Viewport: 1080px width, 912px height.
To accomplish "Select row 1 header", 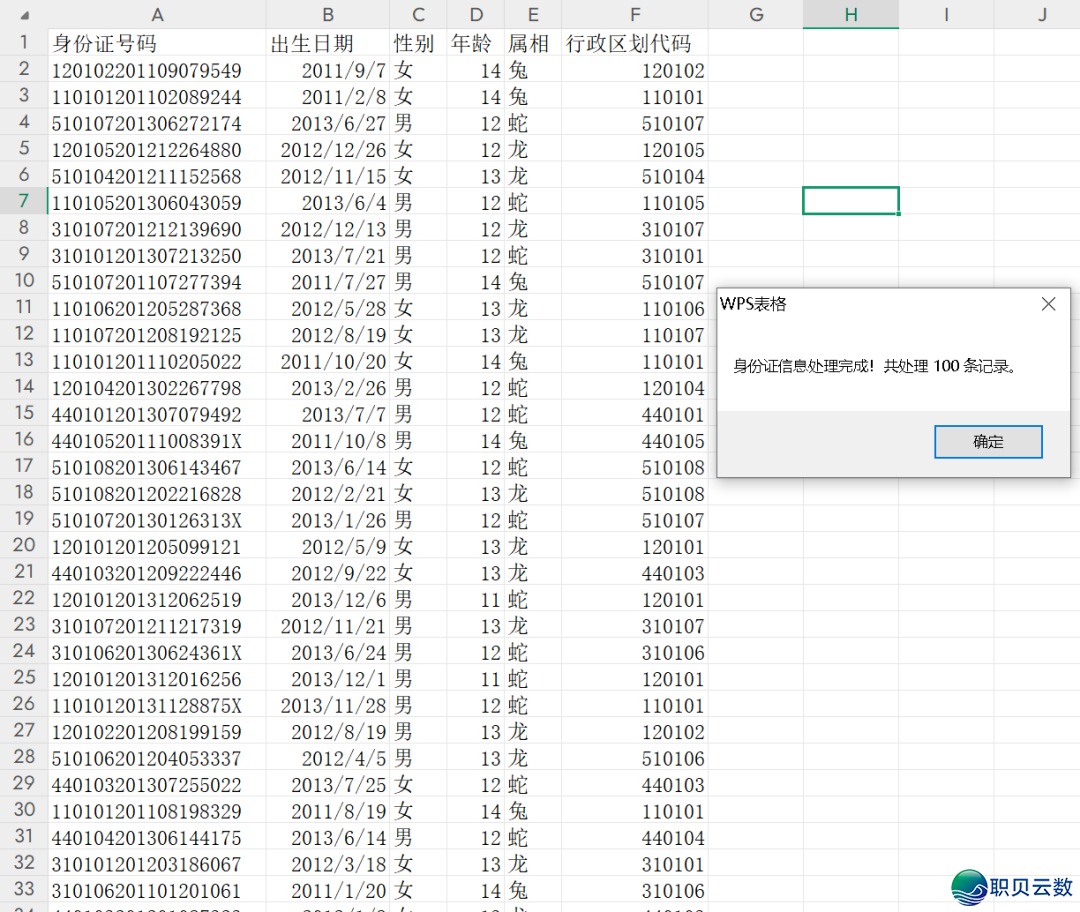I will tap(24, 43).
